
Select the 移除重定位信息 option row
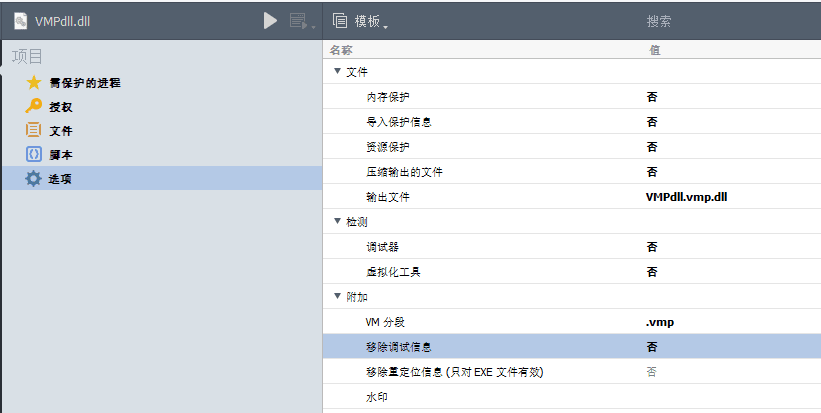click(572, 372)
